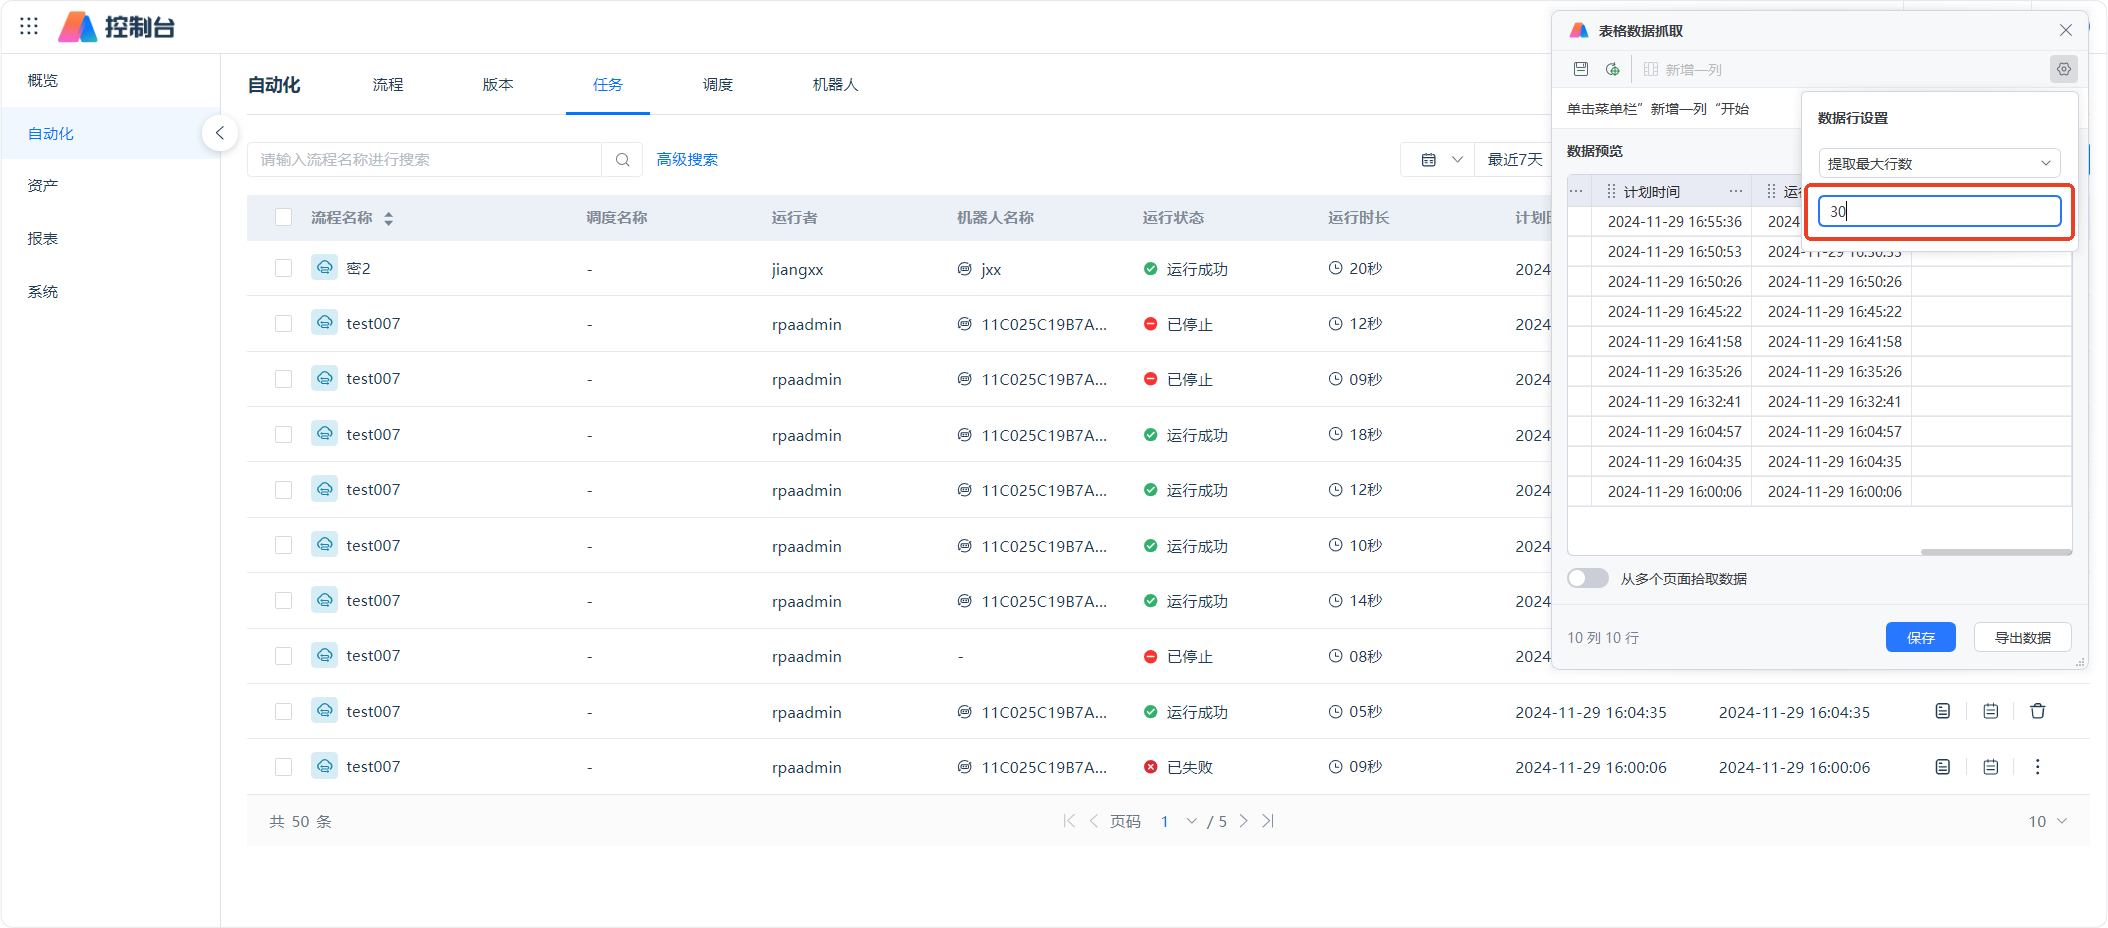Click the 最近7天 filter button
2108x928 pixels.
1515,160
